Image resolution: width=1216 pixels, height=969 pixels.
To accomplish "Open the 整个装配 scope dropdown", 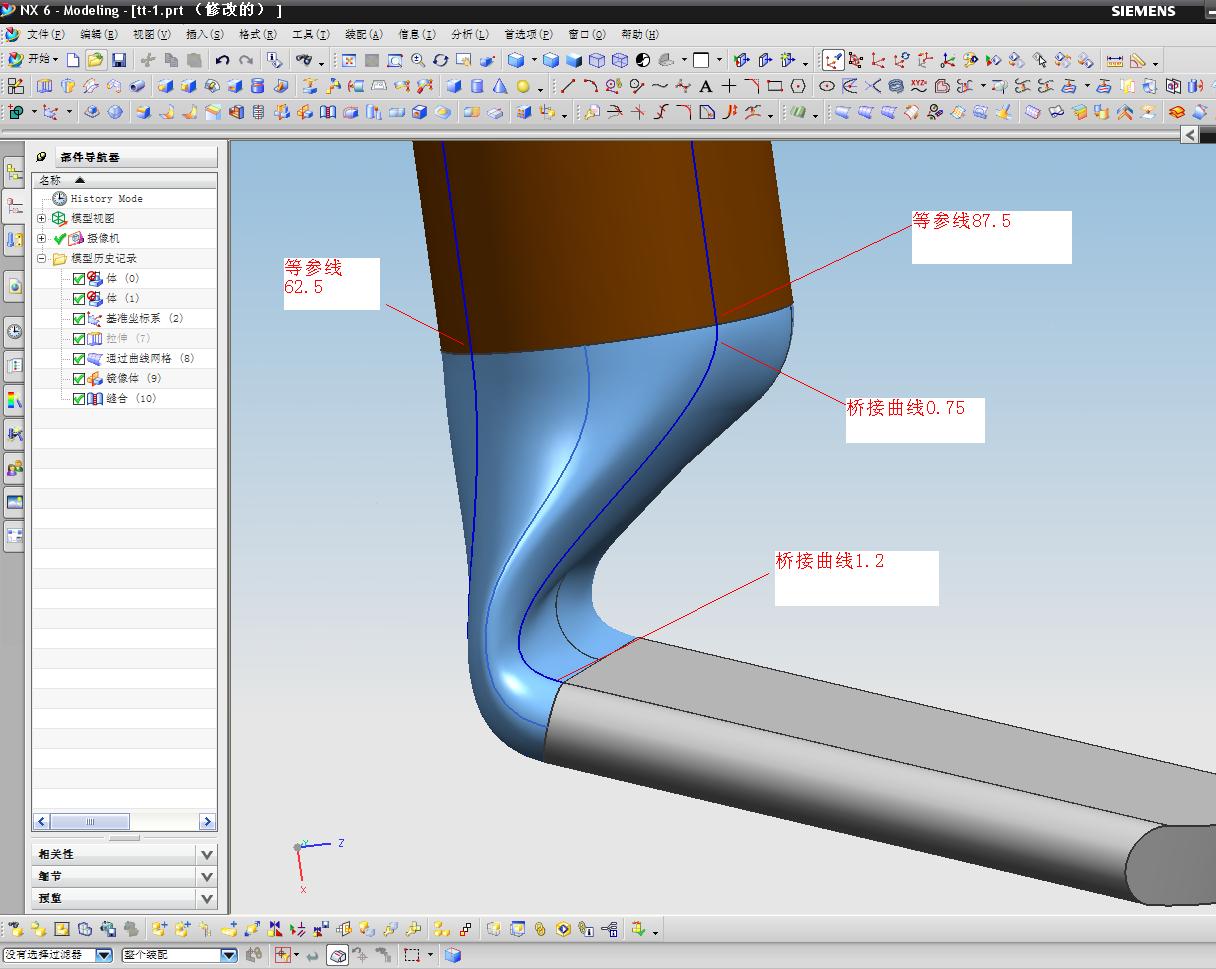I will click(x=228, y=955).
